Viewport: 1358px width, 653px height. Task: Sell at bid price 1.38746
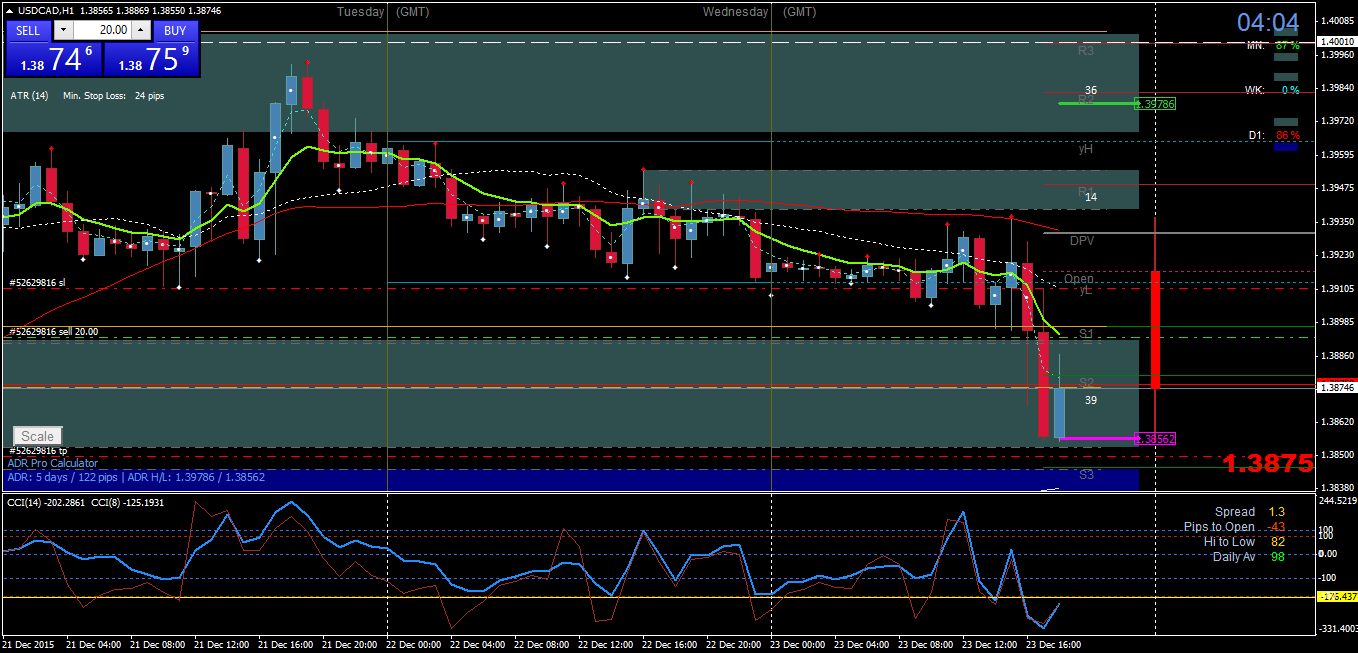(x=54, y=58)
